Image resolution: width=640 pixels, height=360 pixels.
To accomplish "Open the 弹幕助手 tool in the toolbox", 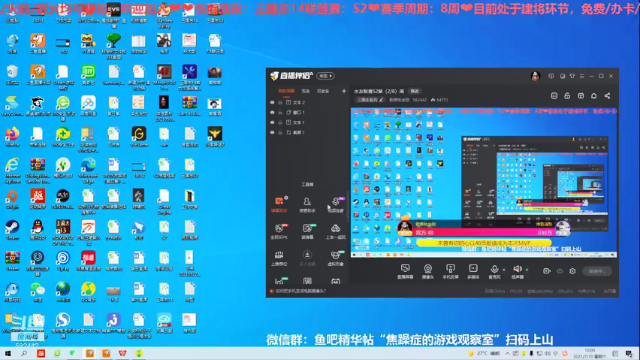I will tap(279, 204).
